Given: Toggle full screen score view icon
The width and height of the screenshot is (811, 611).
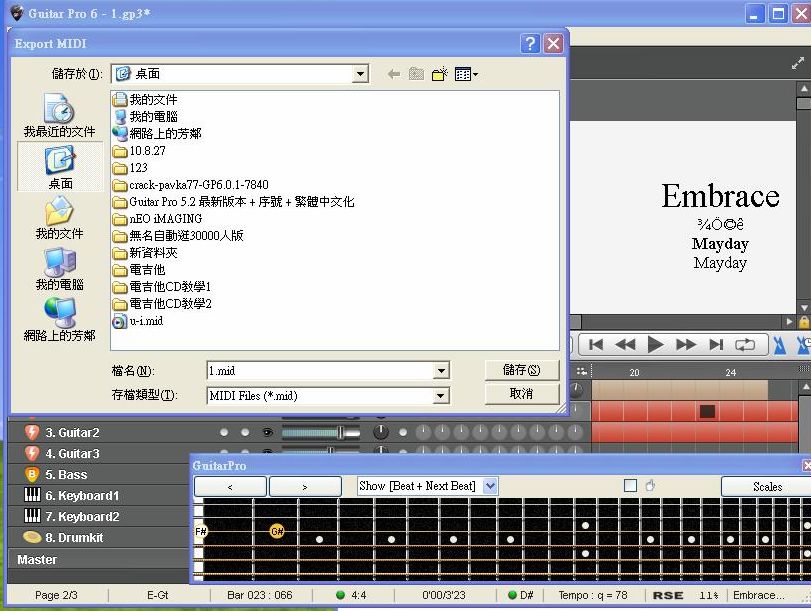Looking at the screenshot, I should (x=798, y=64).
